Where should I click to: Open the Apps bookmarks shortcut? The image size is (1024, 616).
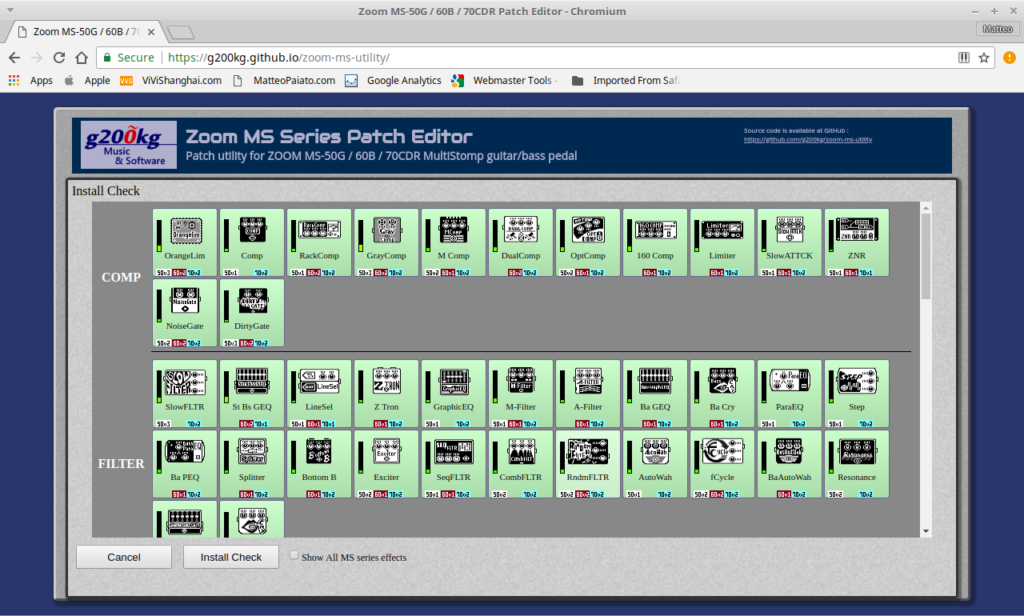tap(31, 80)
